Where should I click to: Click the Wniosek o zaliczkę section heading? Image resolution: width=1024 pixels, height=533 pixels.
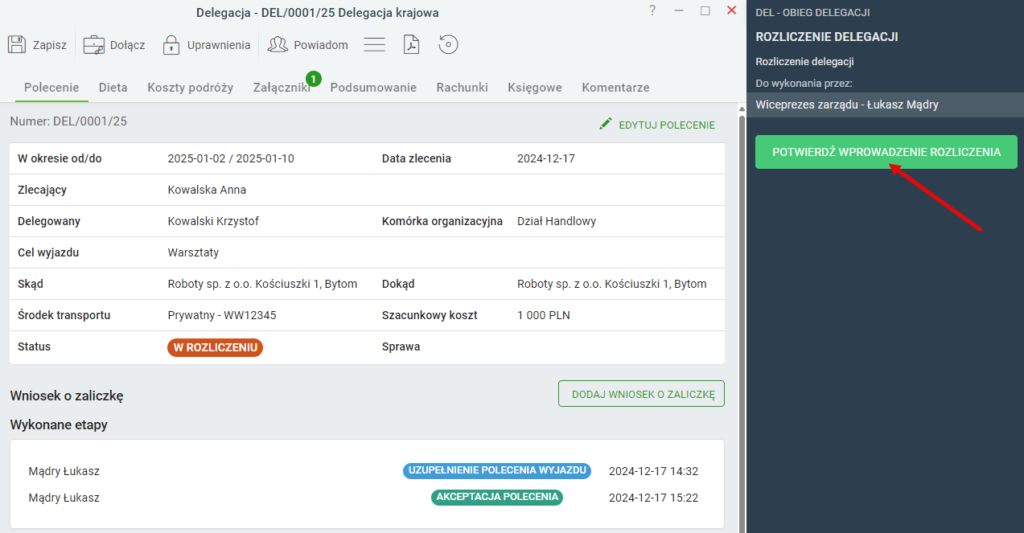tap(67, 396)
